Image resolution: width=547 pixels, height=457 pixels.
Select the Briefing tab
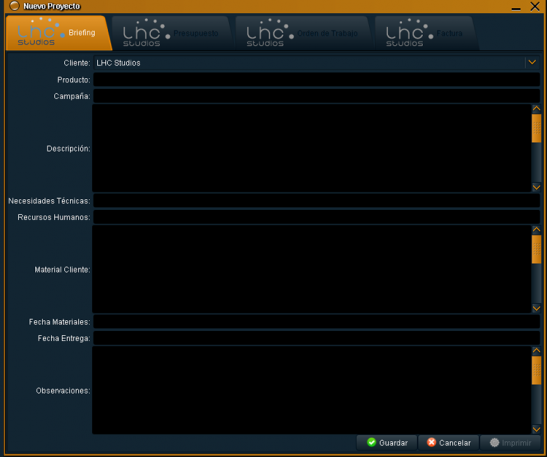pos(58,33)
